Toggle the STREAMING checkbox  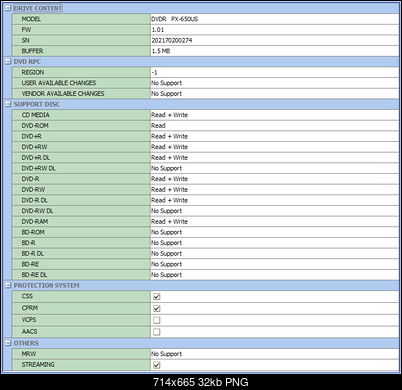[x=157, y=365]
